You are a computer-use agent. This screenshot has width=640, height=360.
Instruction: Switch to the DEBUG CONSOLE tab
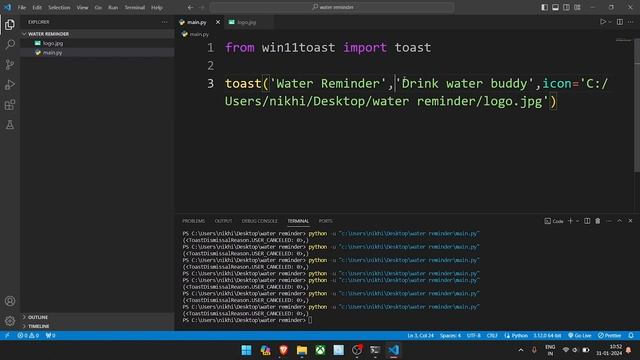[260, 221]
